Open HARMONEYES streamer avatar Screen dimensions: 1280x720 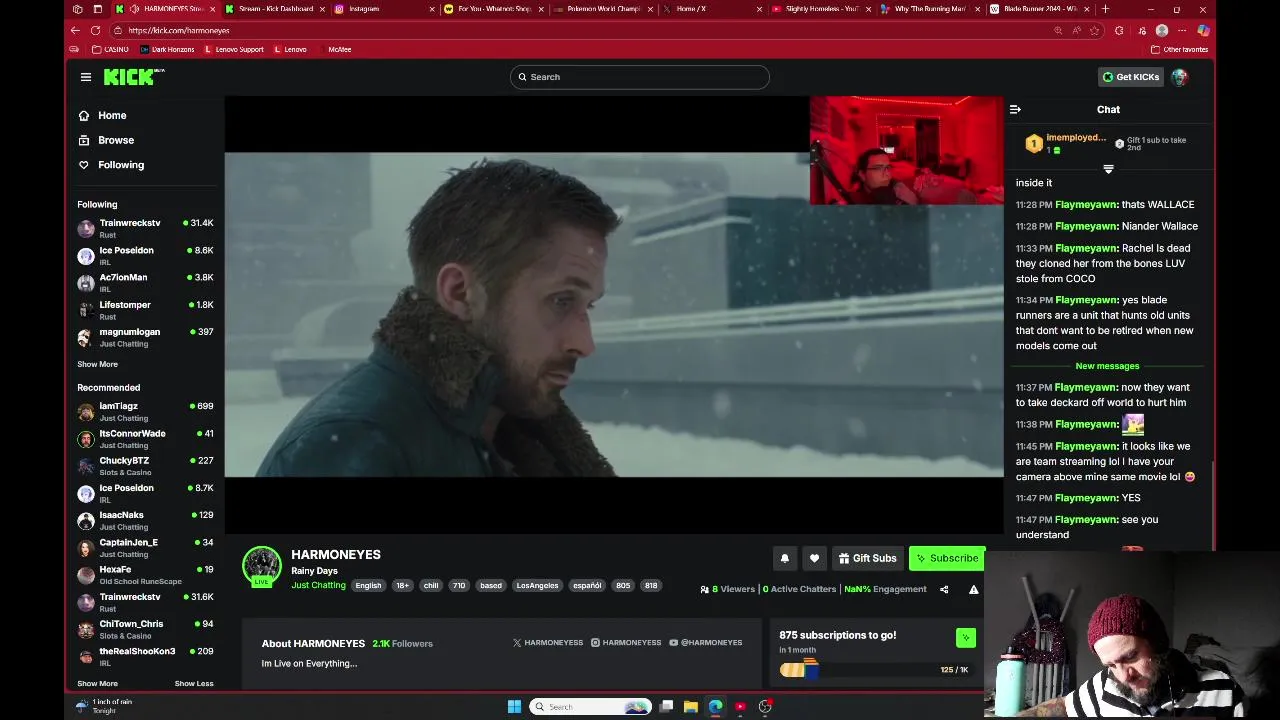pyautogui.click(x=262, y=565)
